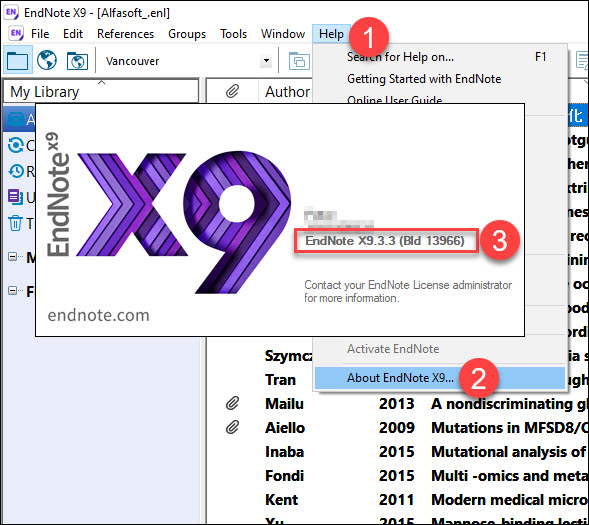
Task: Click the Activate EndNote menu entry
Action: pos(393,349)
